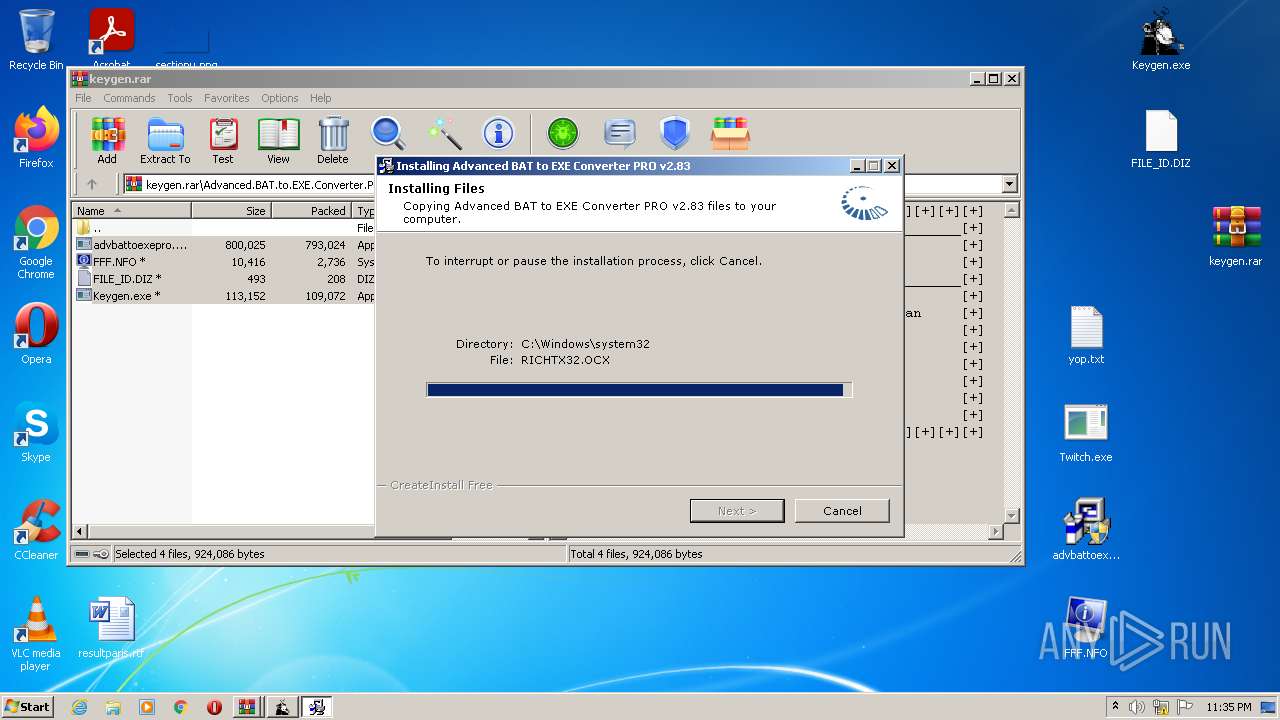
Task: Click the Cancel button in installer
Action: coord(842,511)
